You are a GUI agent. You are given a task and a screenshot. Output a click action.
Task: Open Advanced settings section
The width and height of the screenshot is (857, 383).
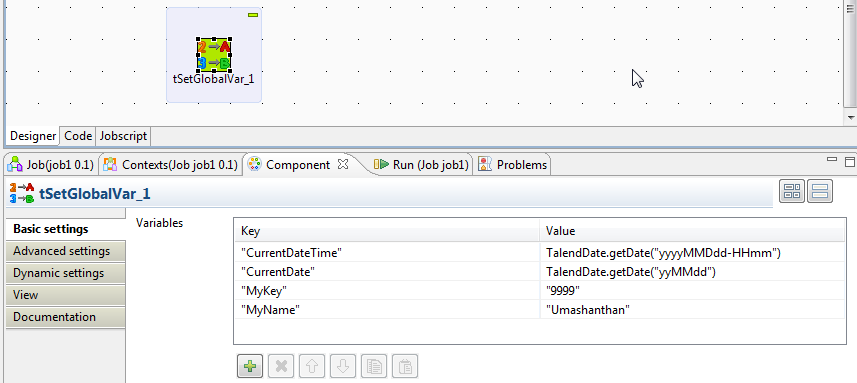coord(66,251)
